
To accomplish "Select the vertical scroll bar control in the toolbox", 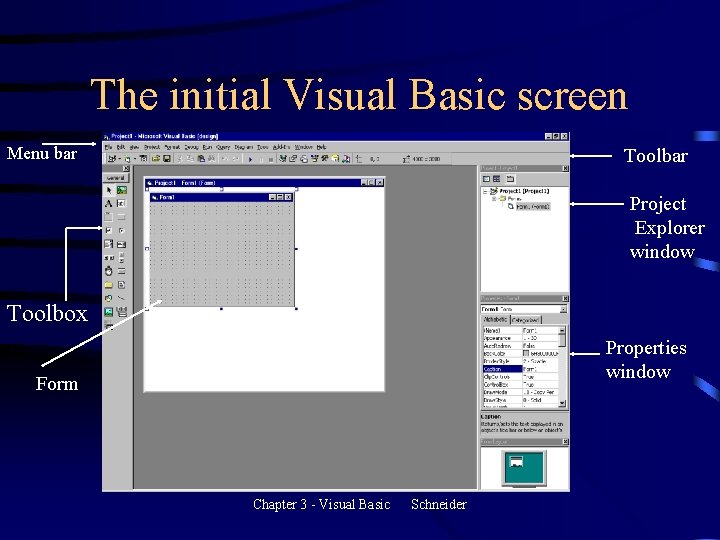I will [x=122, y=258].
